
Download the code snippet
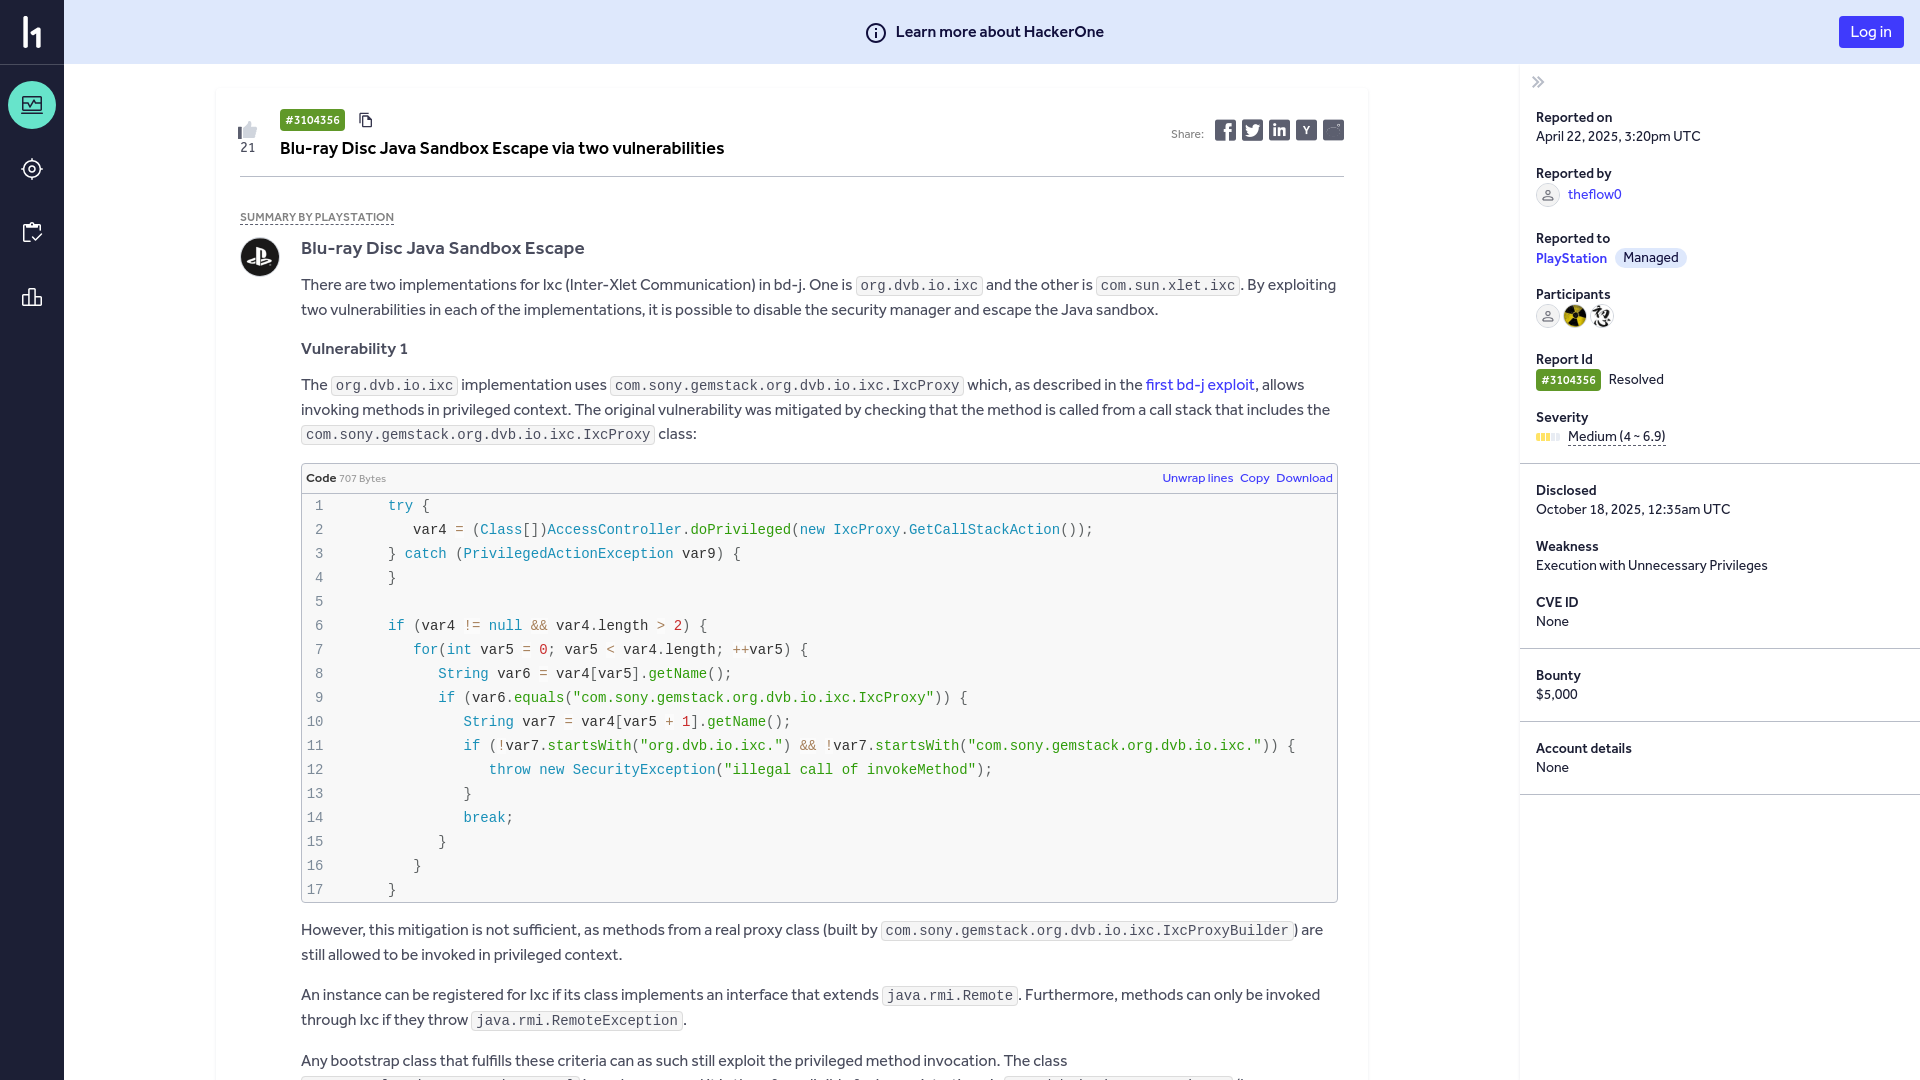click(1303, 478)
